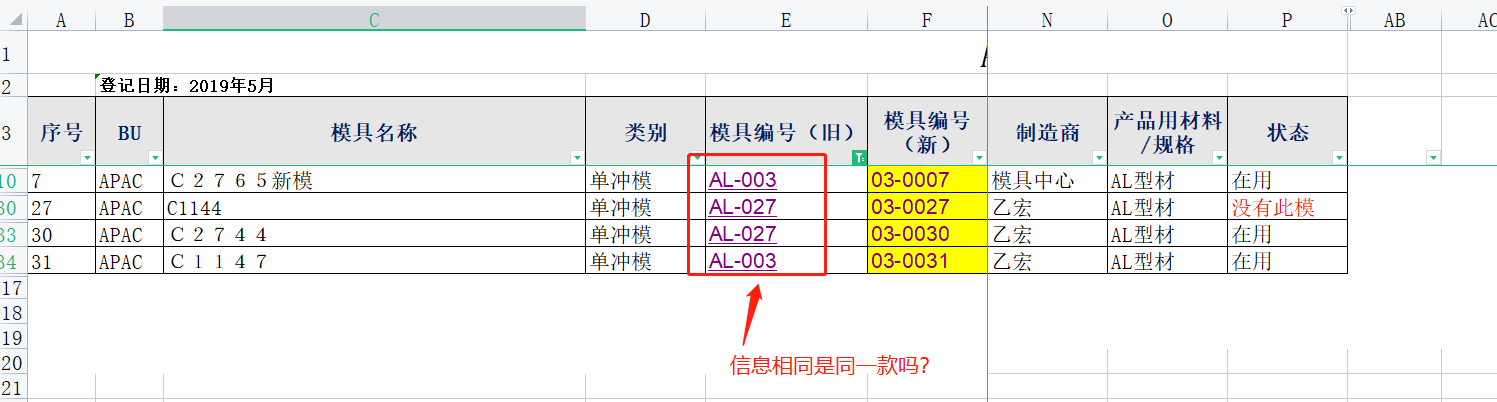Select column N header
1497x402 pixels.
(1047, 19)
